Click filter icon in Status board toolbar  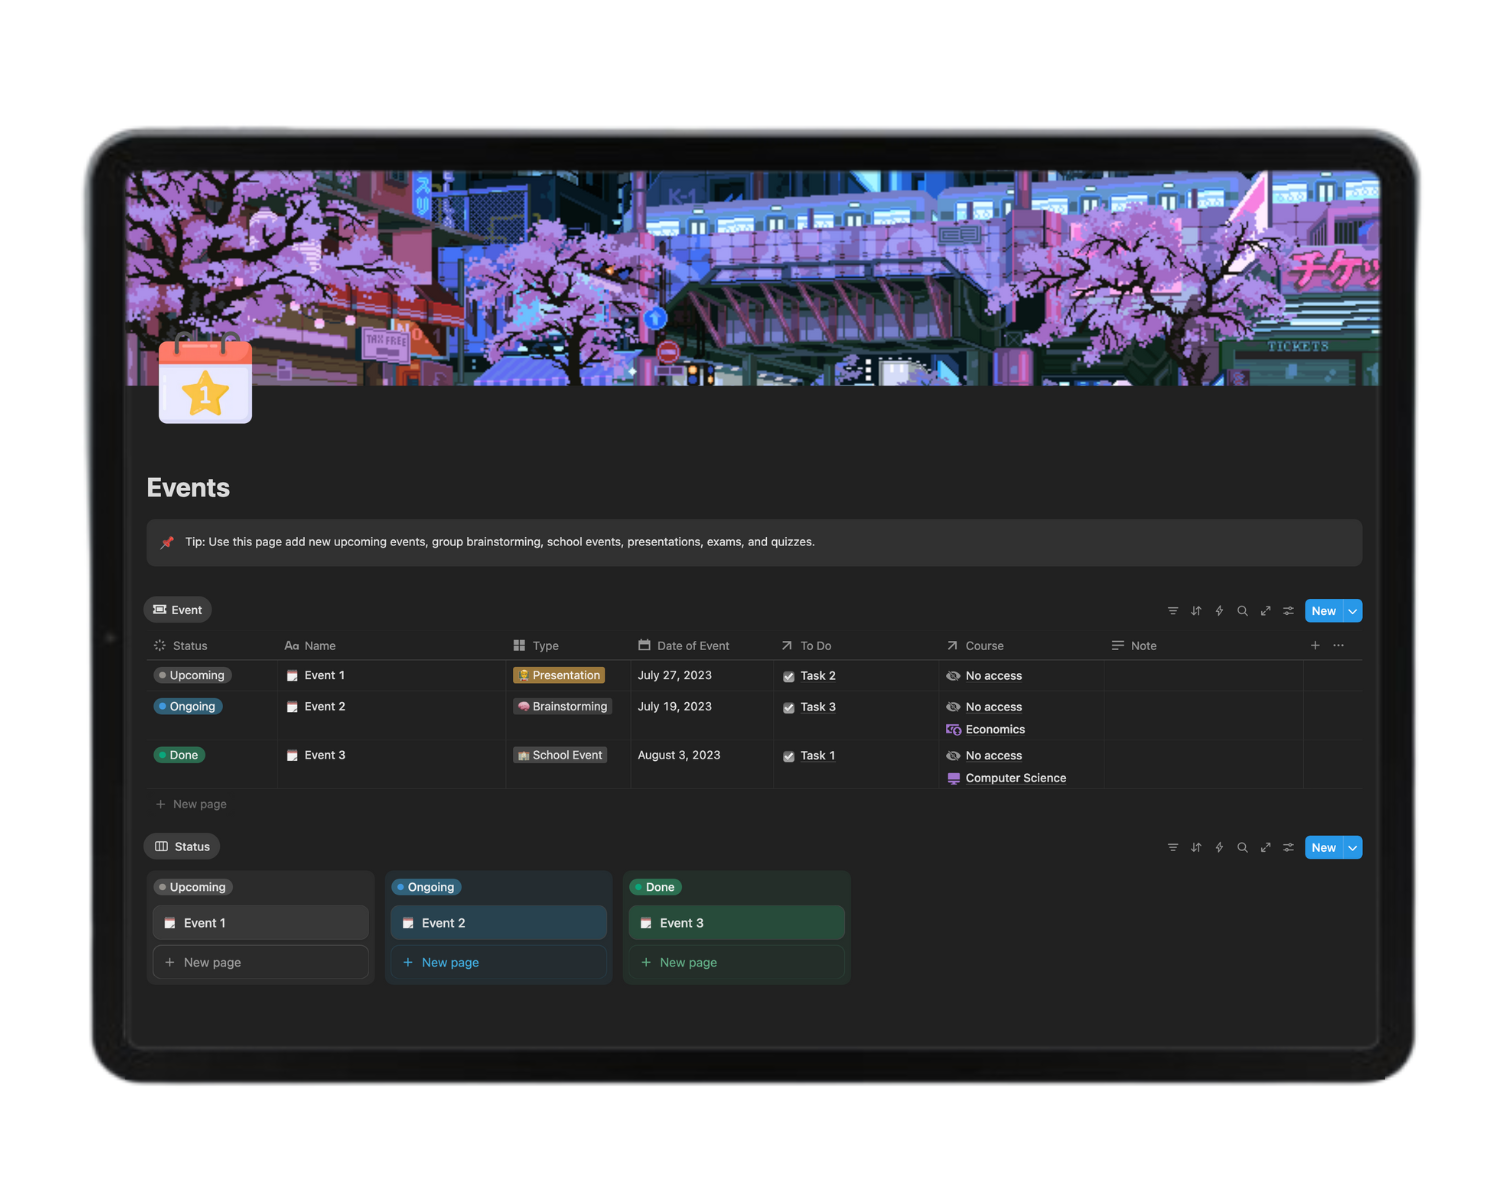coord(1173,848)
